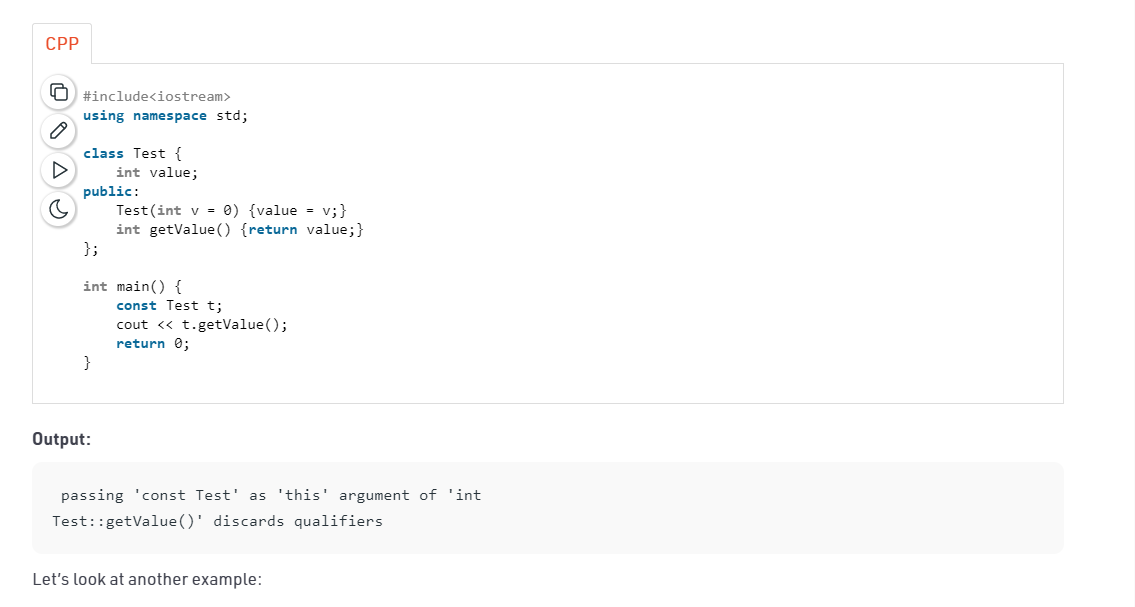
Task: Click the 'using namespace std;' line
Action: [x=165, y=115]
